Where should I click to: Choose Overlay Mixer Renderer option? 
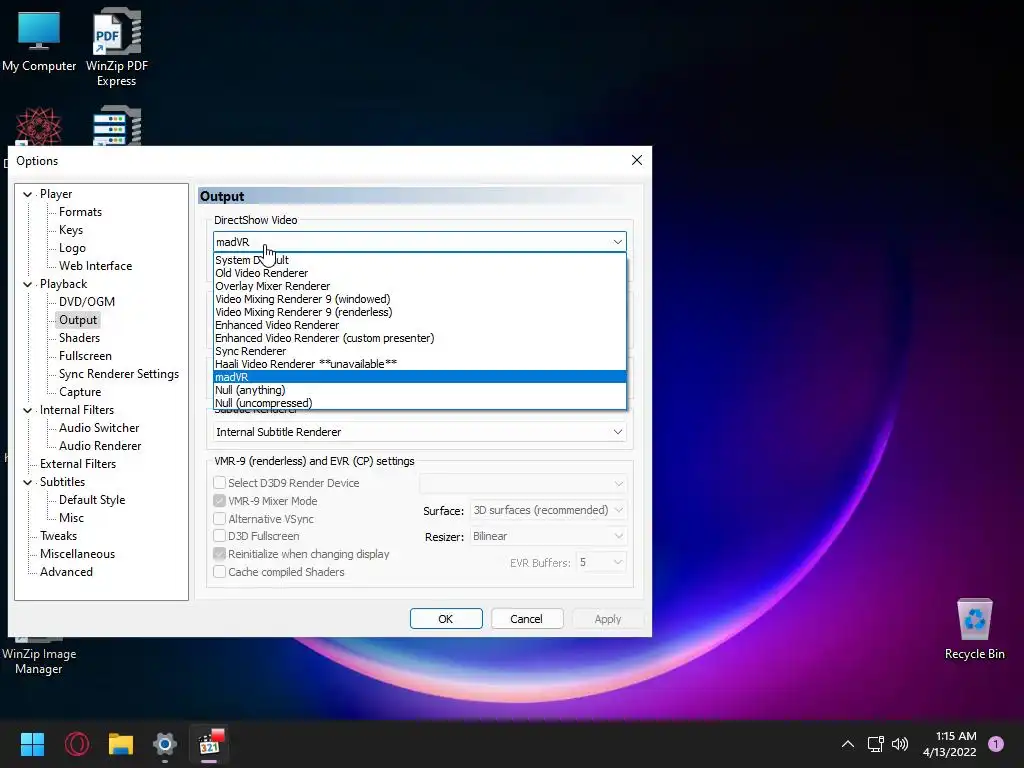click(419, 286)
